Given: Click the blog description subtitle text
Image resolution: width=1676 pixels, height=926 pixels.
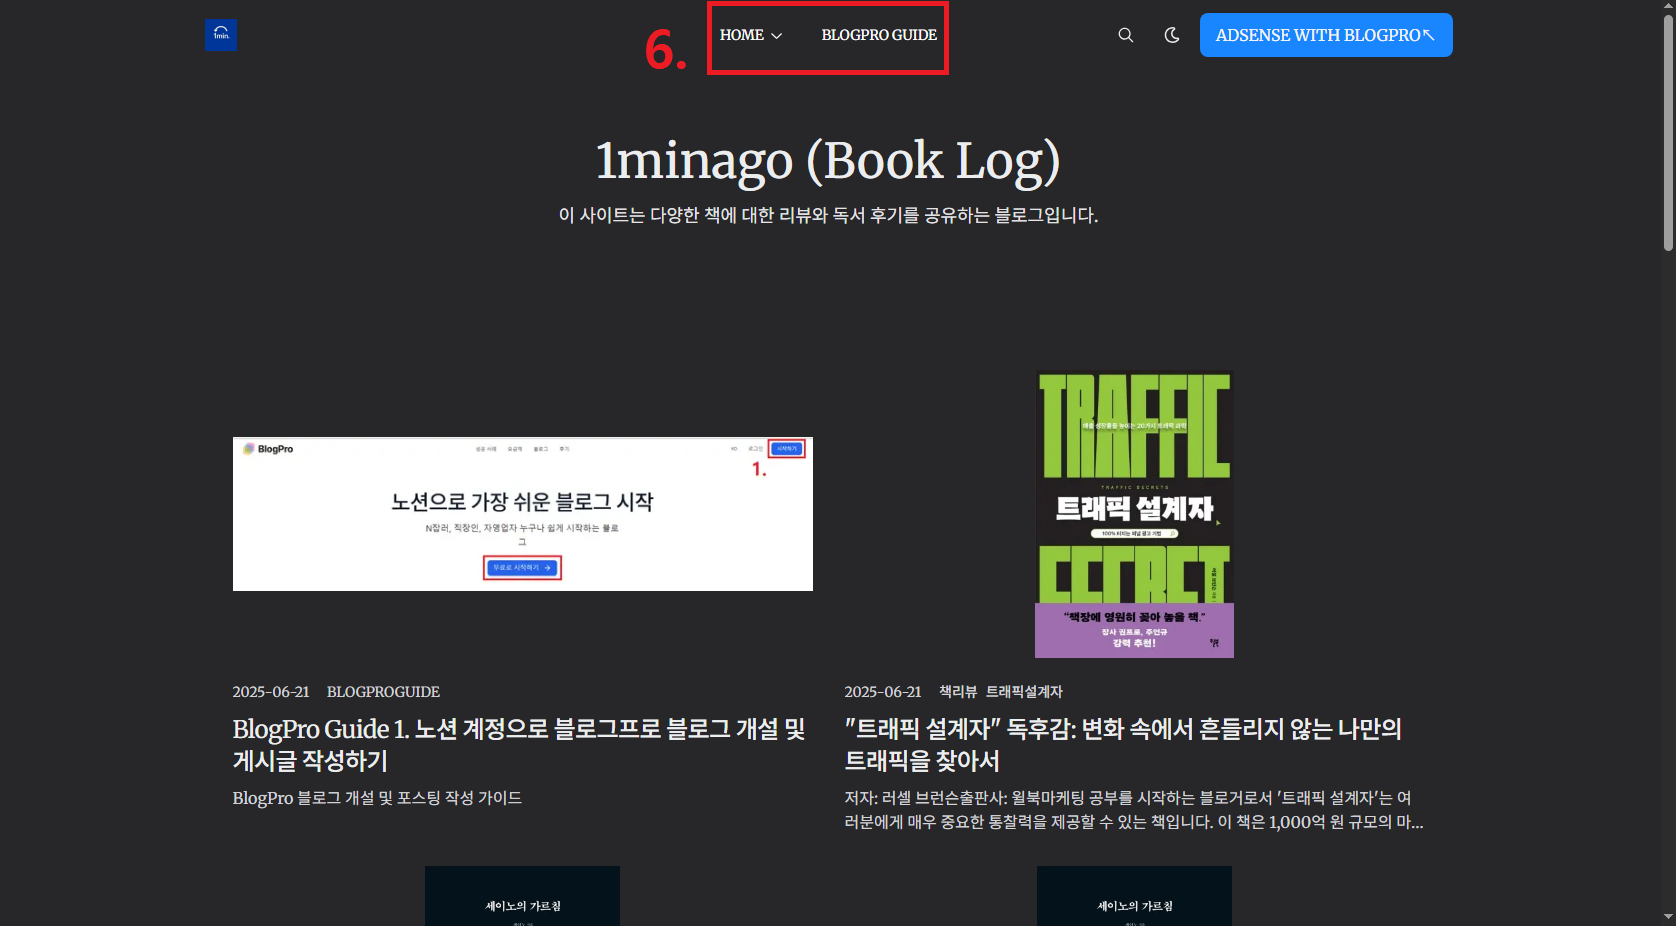Looking at the screenshot, I should tap(828, 215).
